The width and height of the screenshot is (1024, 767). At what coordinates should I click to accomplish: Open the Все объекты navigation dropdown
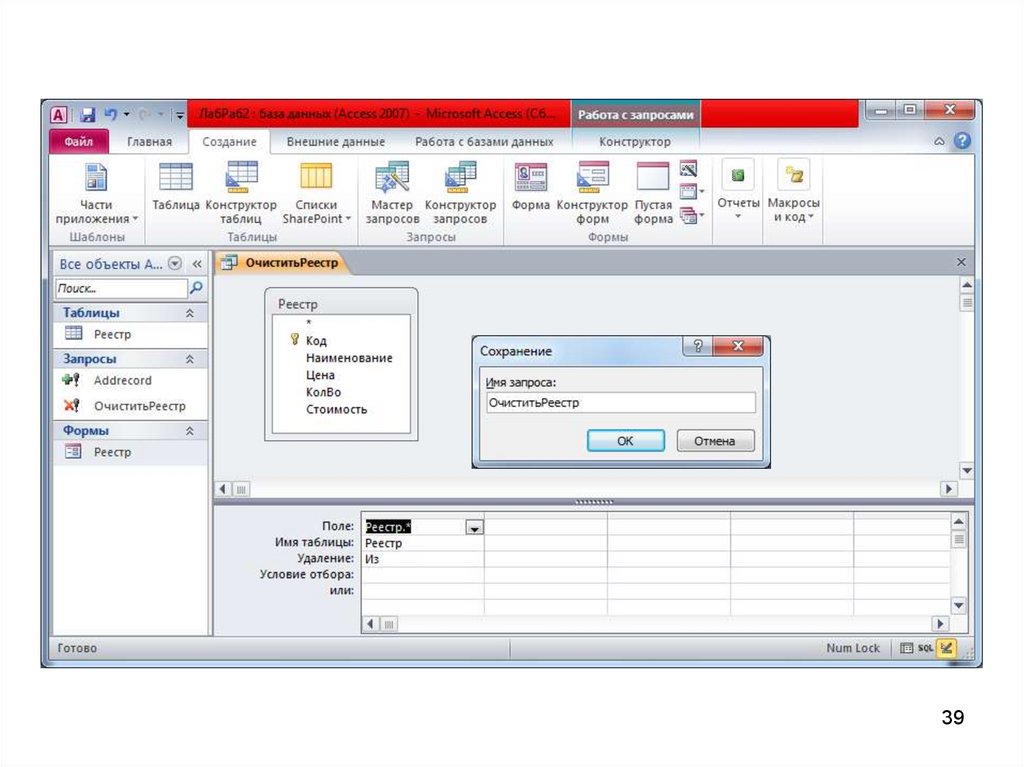[x=175, y=263]
